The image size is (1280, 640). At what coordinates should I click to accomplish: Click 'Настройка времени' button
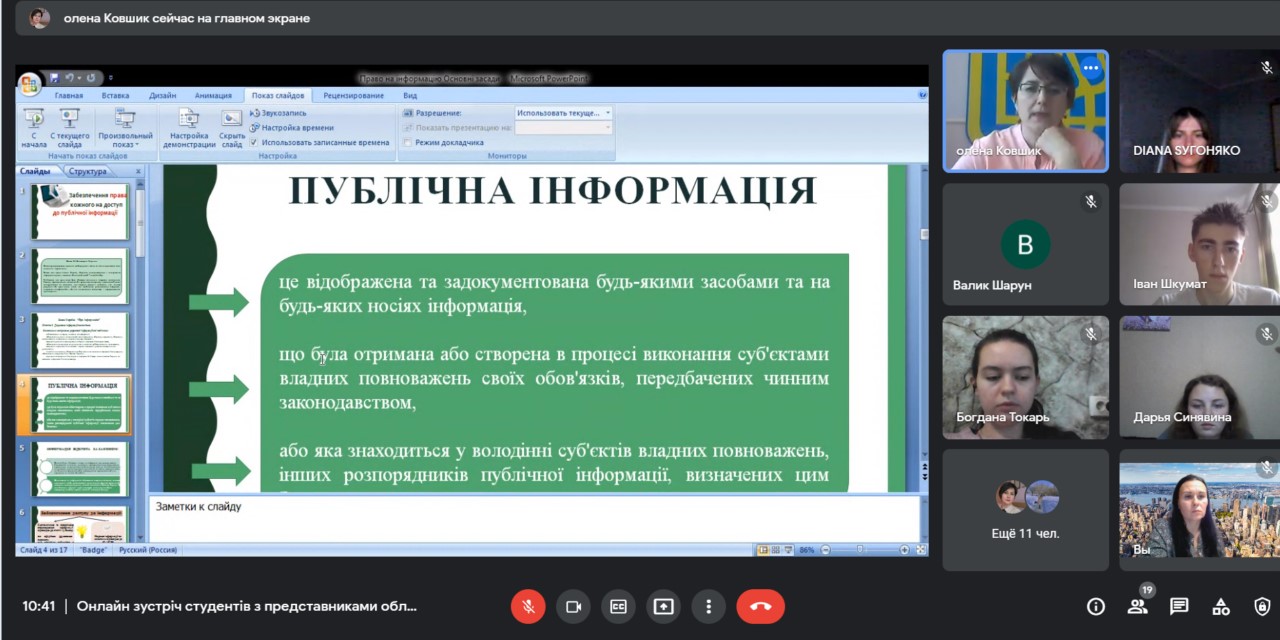pyautogui.click(x=296, y=128)
